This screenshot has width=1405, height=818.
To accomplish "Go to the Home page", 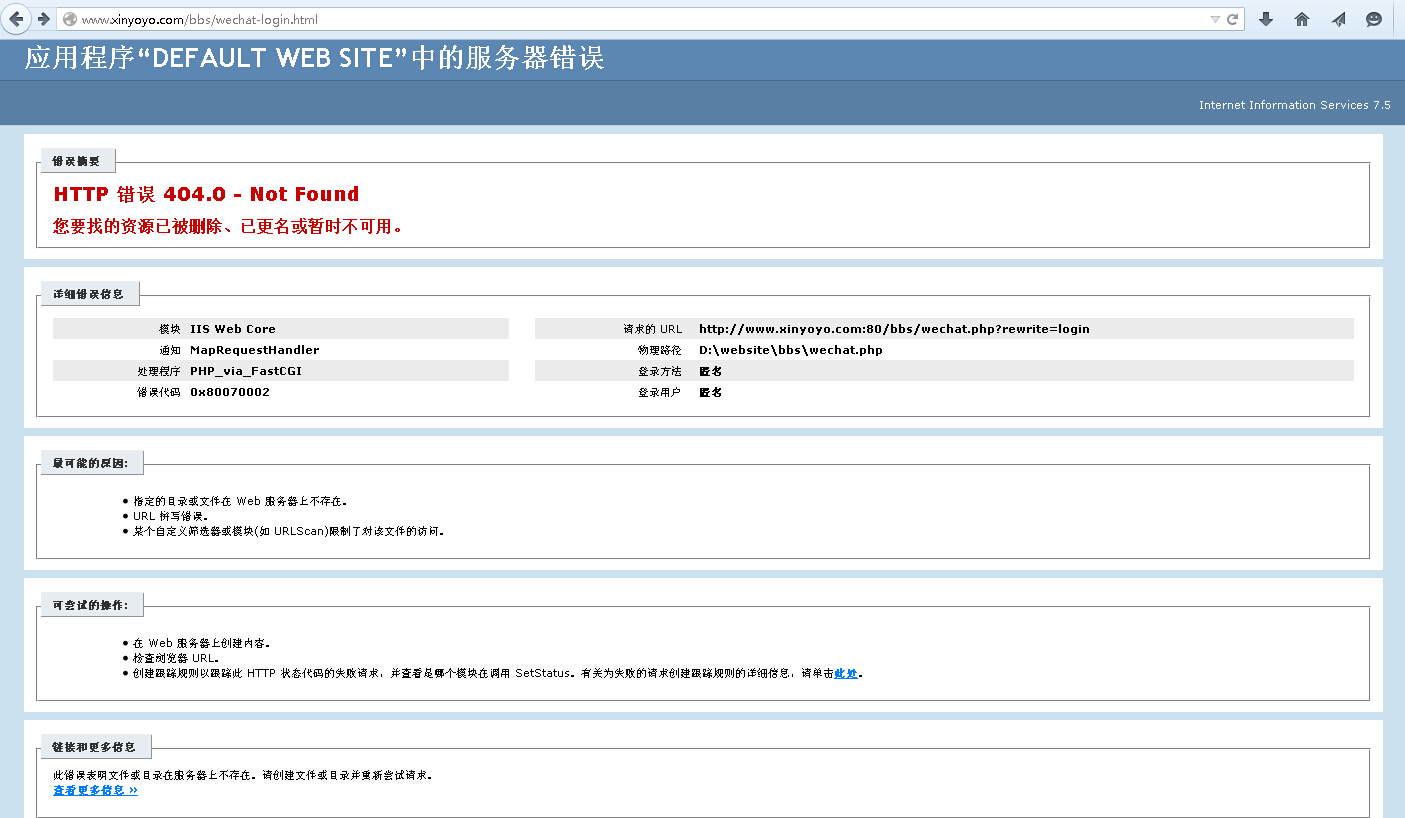I will 1302,19.
